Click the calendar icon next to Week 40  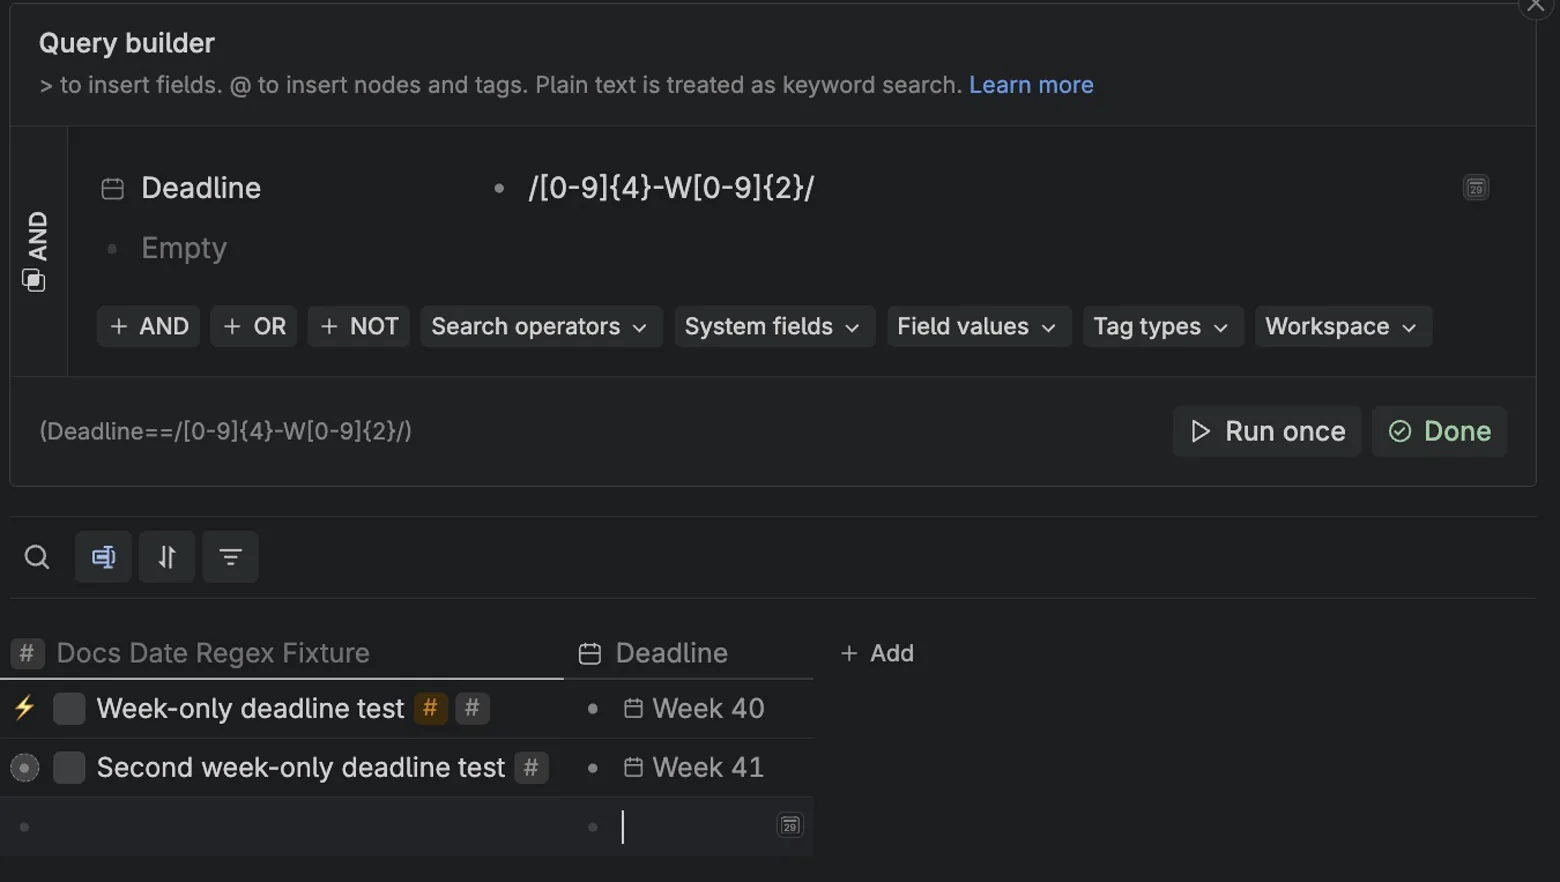pyautogui.click(x=633, y=708)
